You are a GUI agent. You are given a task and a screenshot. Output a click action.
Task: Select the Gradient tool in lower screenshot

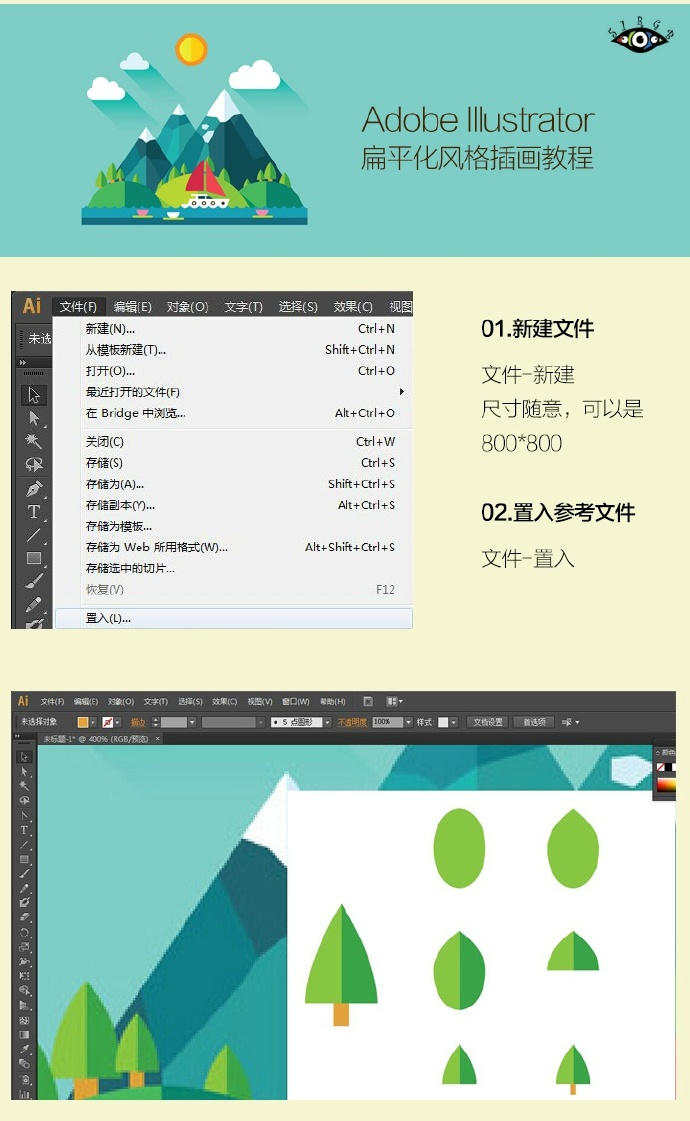point(24,1034)
